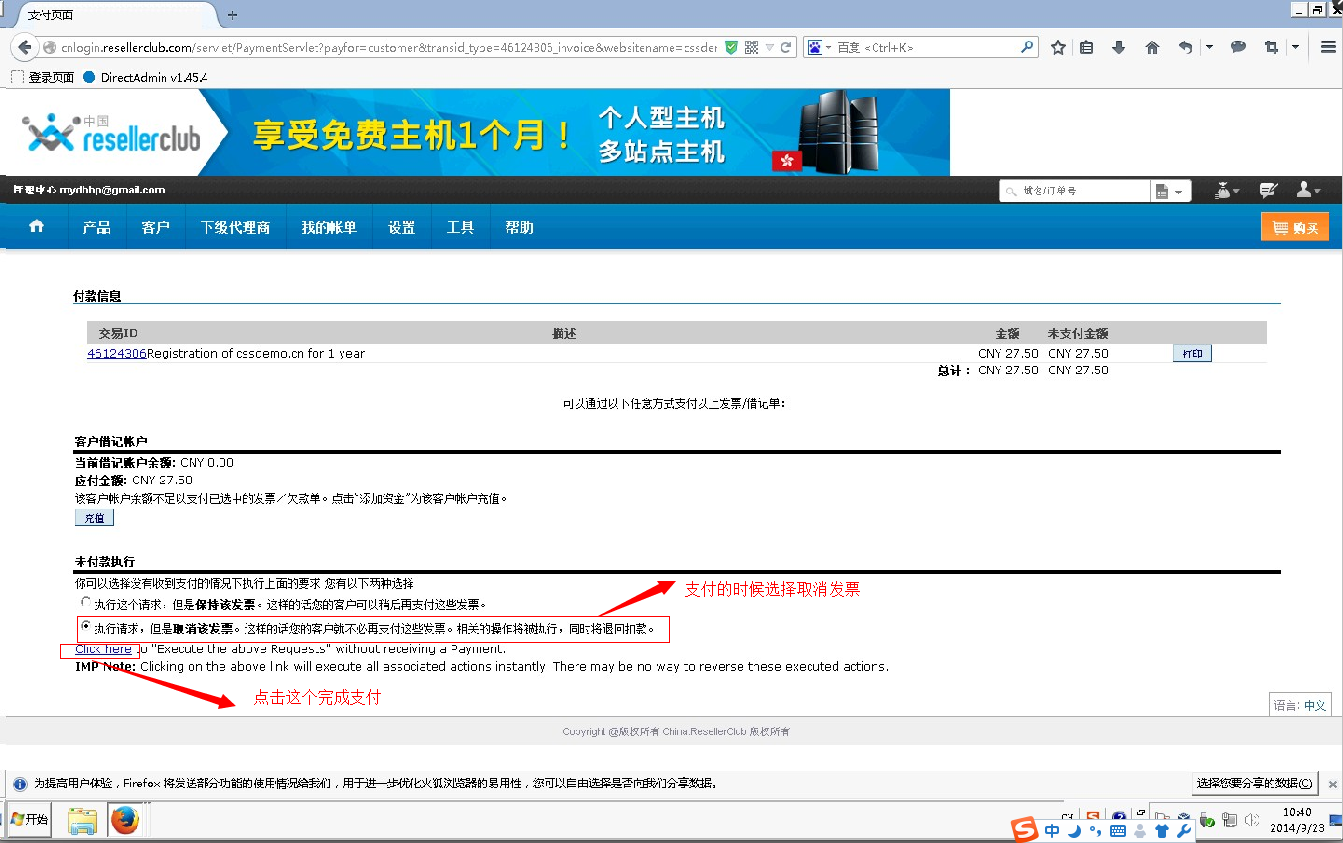The image size is (1343, 843).
Task: Click the Sogou S input method icon
Action: [1024, 829]
